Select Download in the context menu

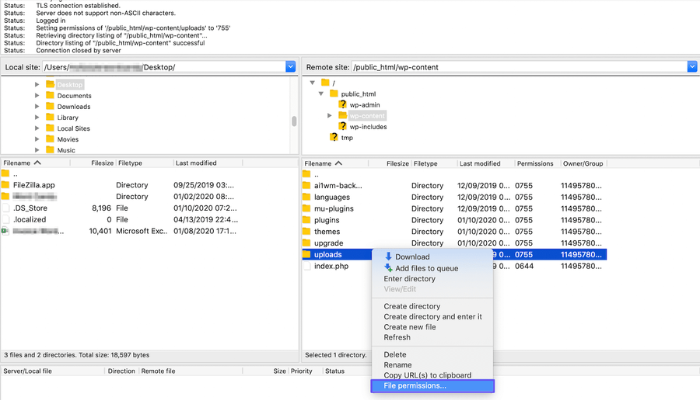point(412,257)
